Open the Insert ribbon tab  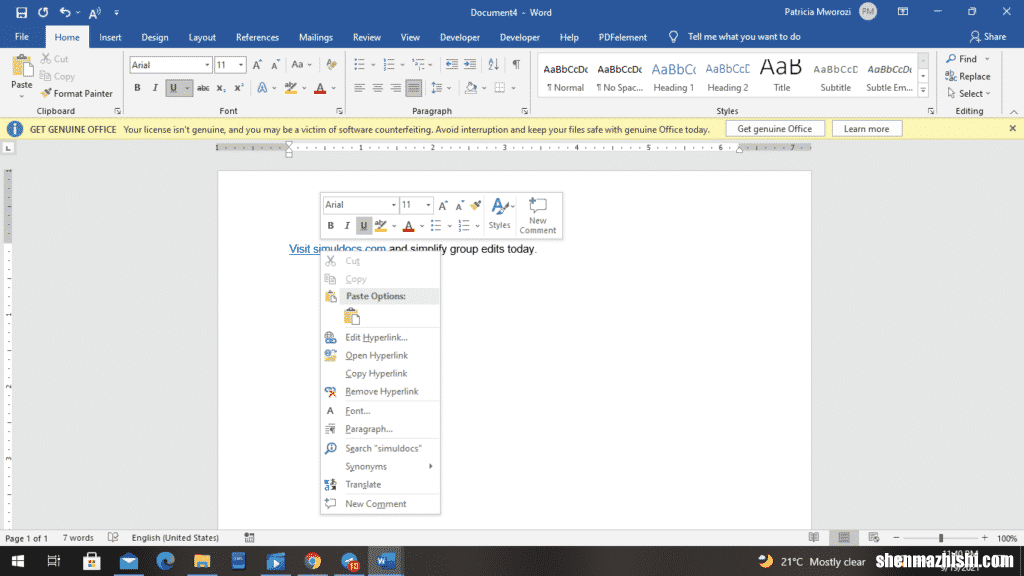tap(110, 37)
